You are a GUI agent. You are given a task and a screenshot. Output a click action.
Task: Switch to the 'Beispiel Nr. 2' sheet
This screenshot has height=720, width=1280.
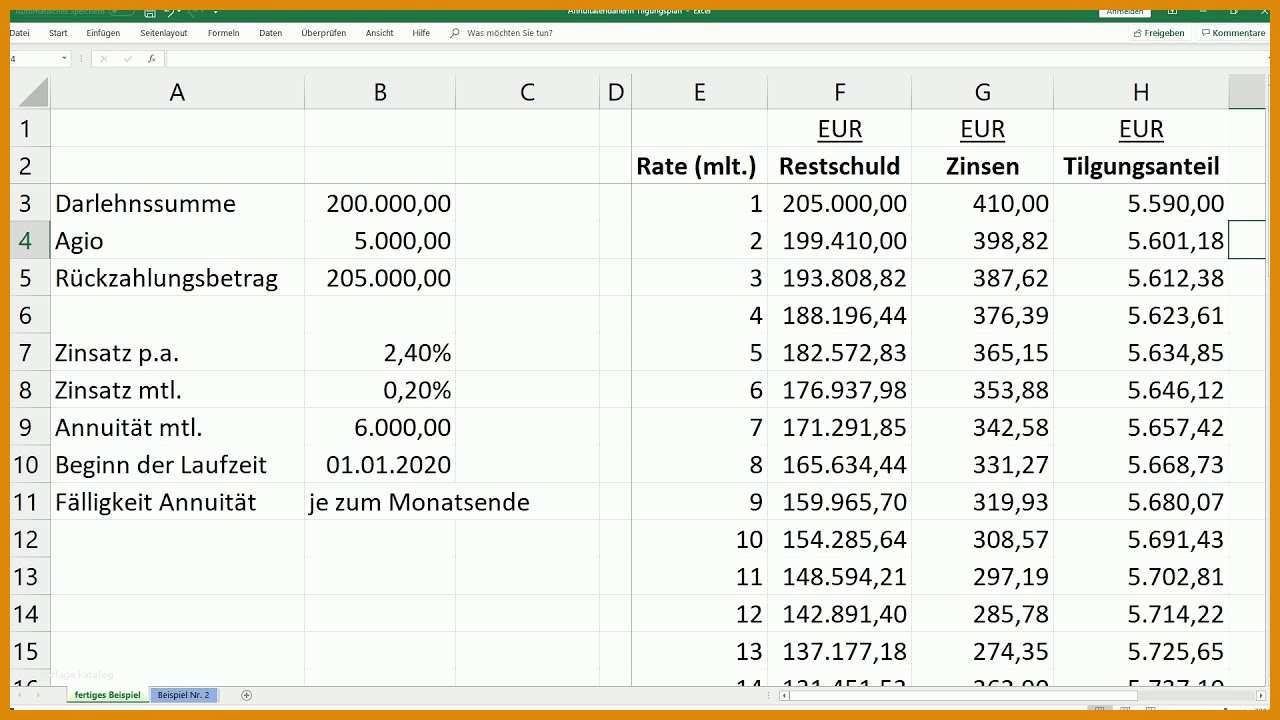(183, 695)
